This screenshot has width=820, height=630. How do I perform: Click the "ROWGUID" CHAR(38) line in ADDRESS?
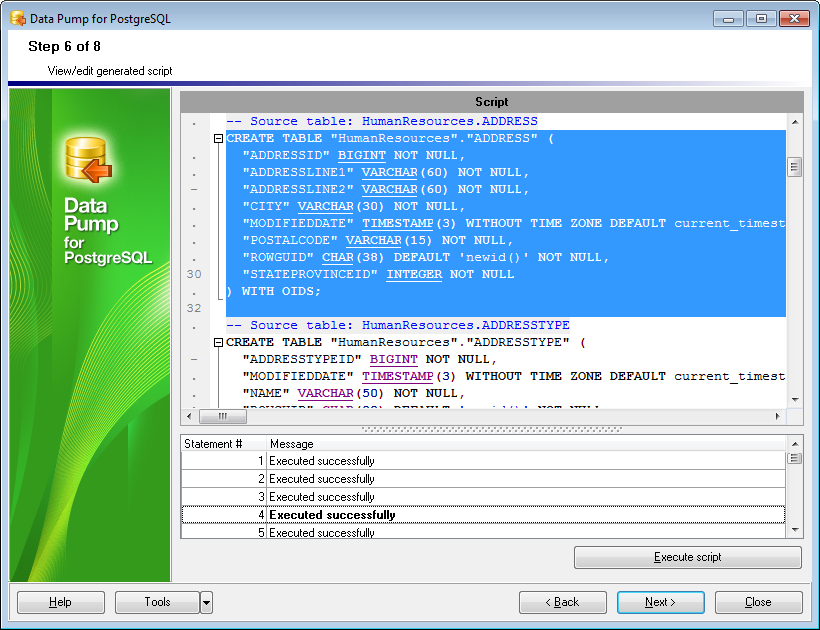[x=426, y=257]
